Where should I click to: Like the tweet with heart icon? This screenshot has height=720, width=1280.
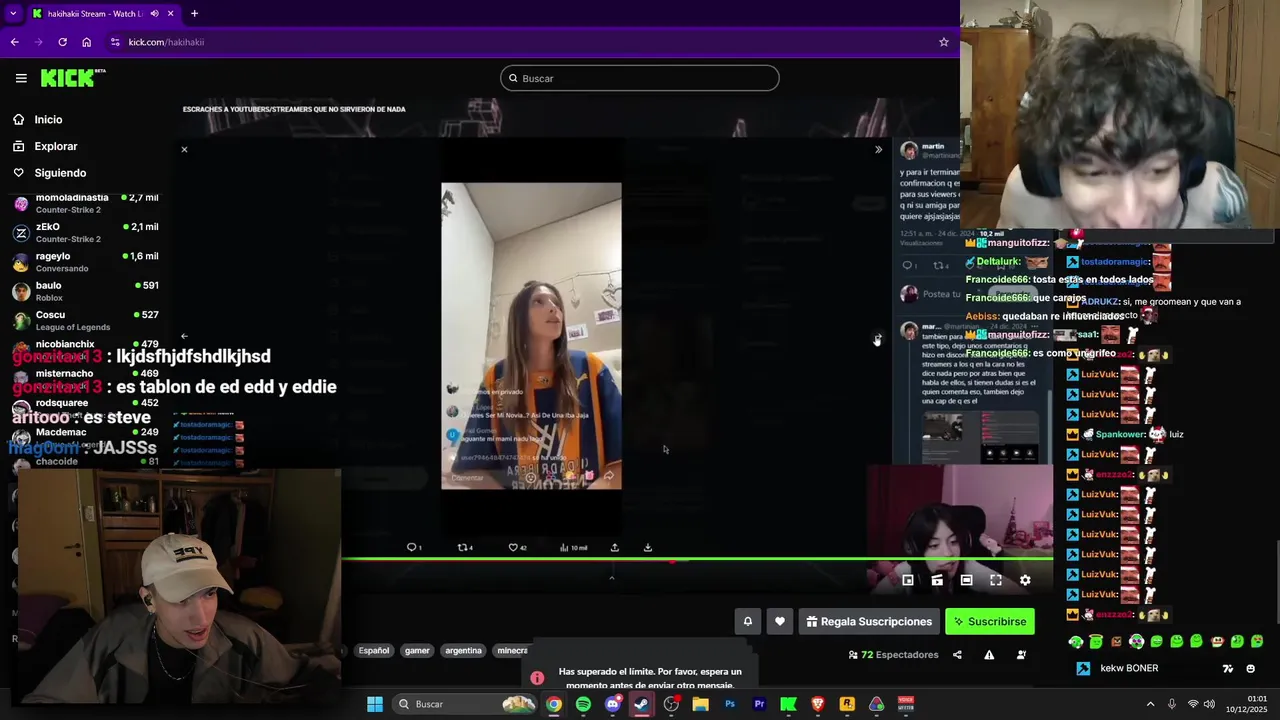(x=513, y=547)
